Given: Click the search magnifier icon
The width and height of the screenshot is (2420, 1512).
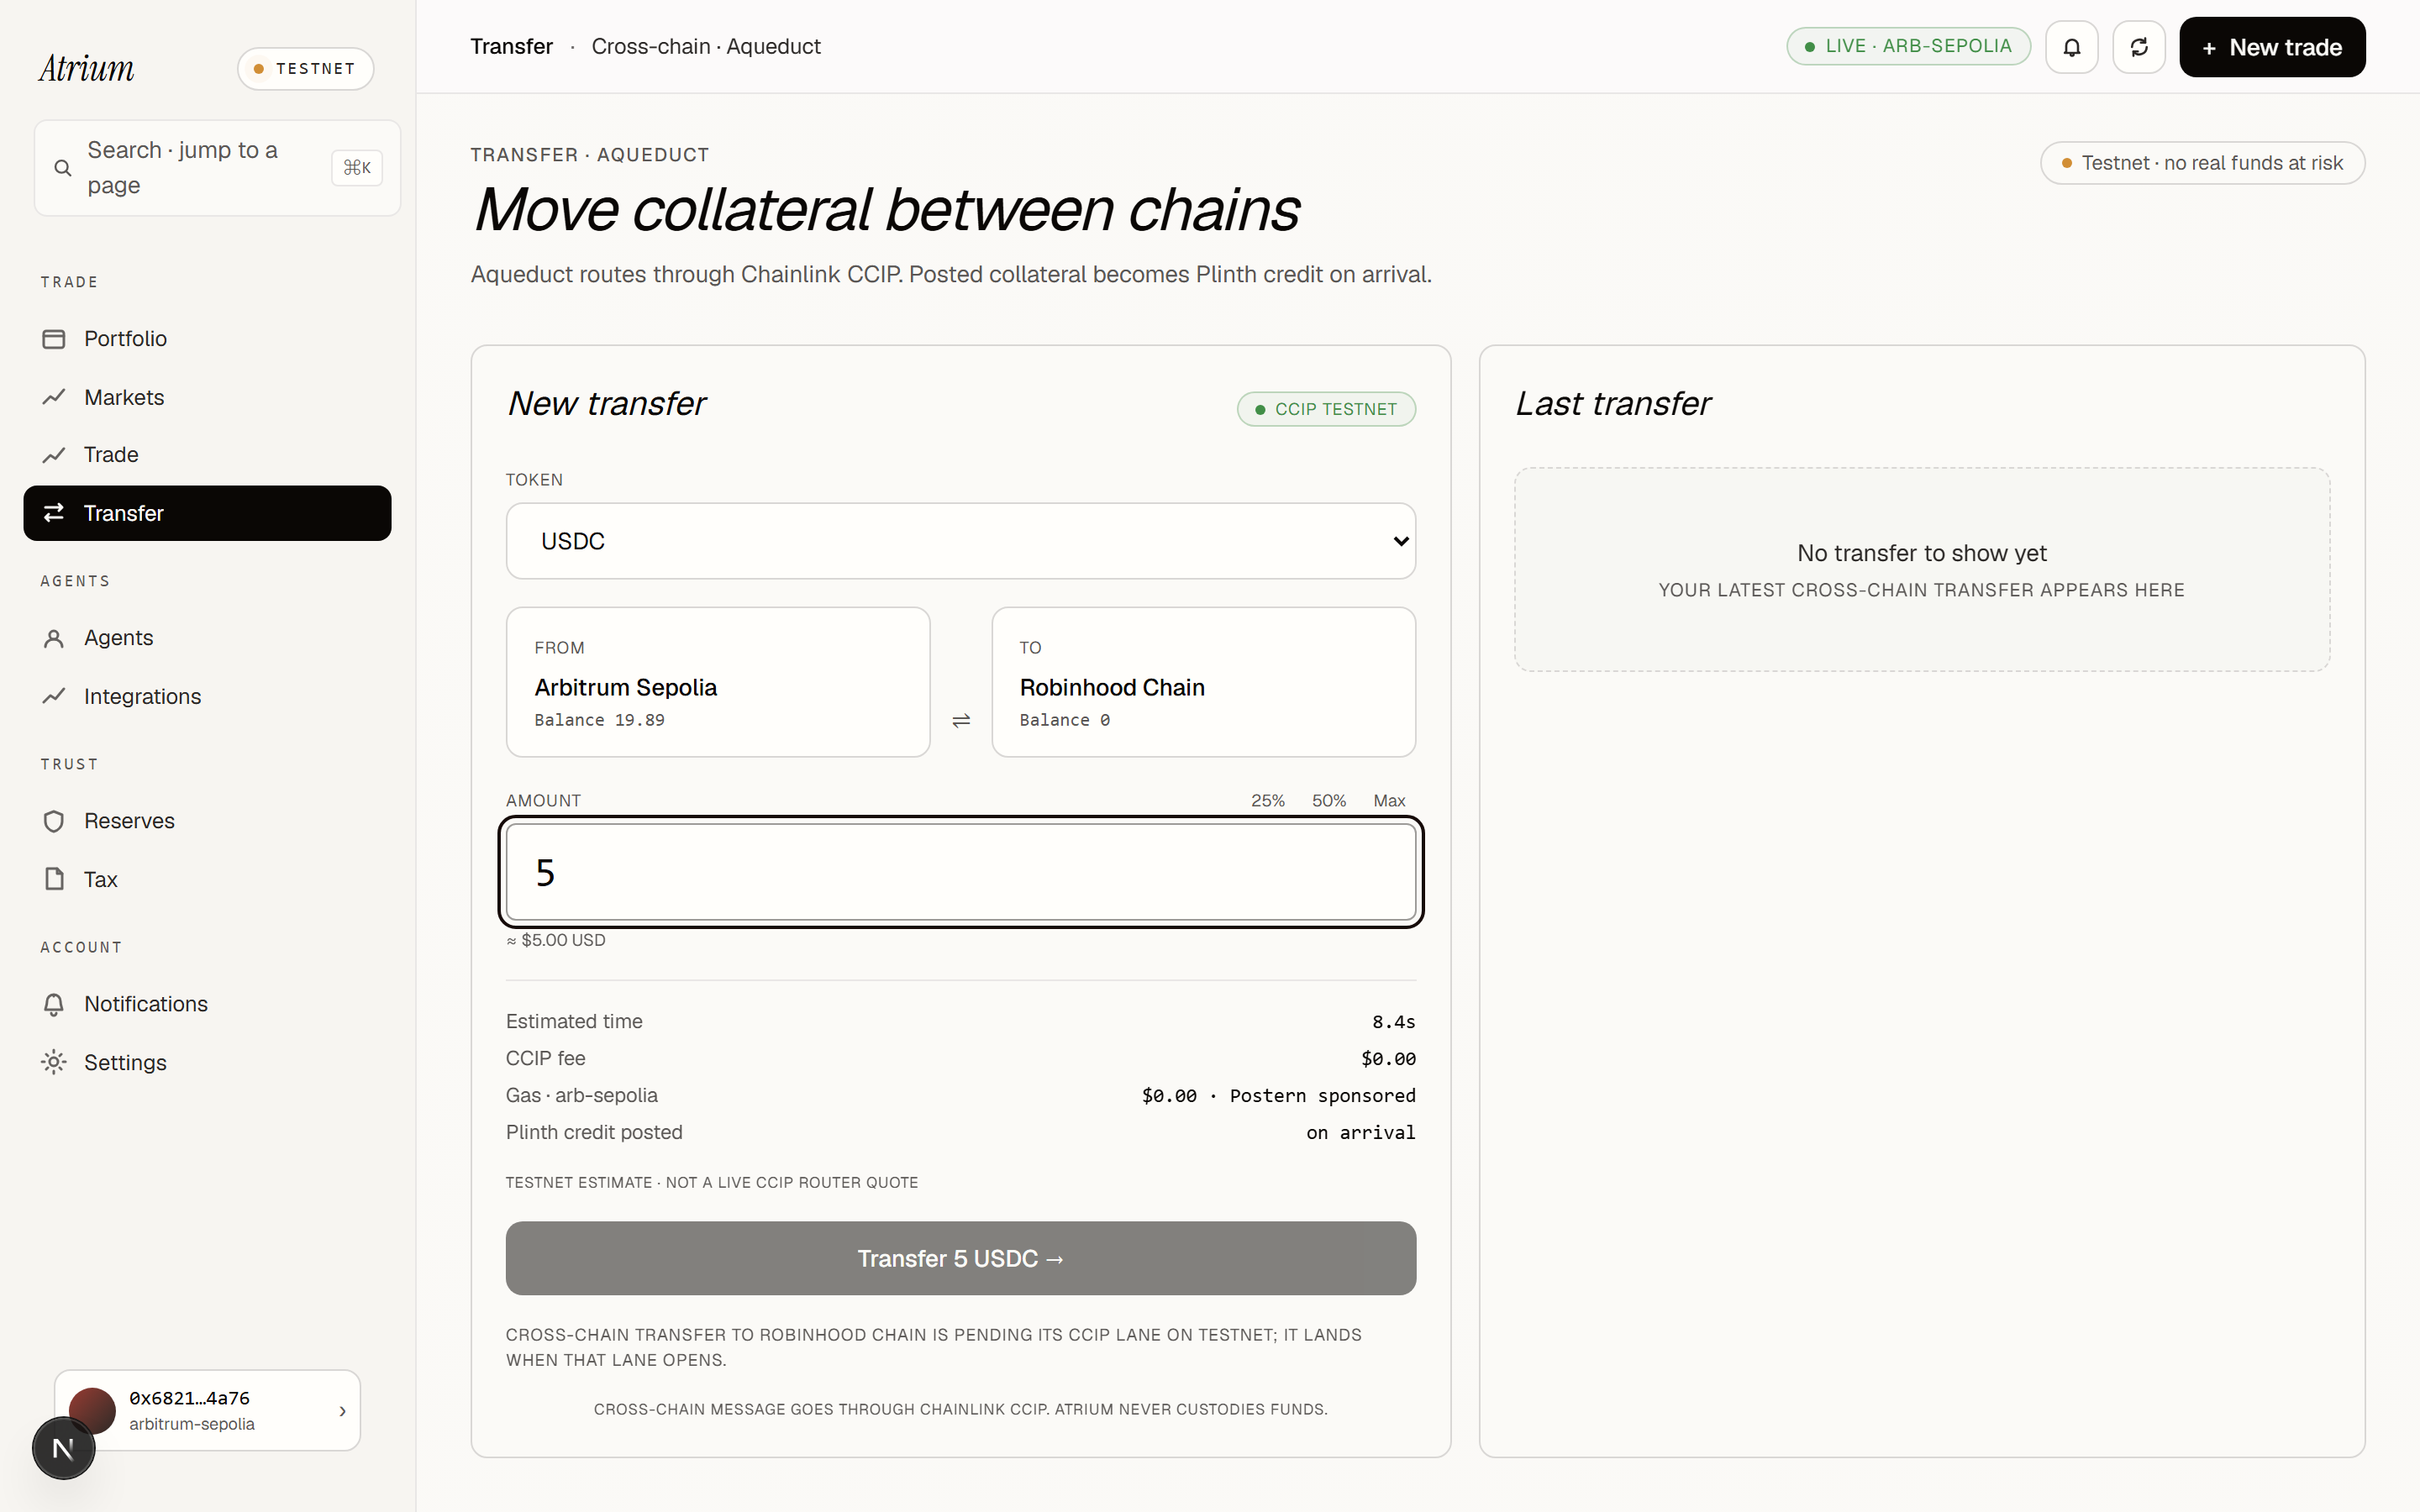Looking at the screenshot, I should (x=62, y=168).
